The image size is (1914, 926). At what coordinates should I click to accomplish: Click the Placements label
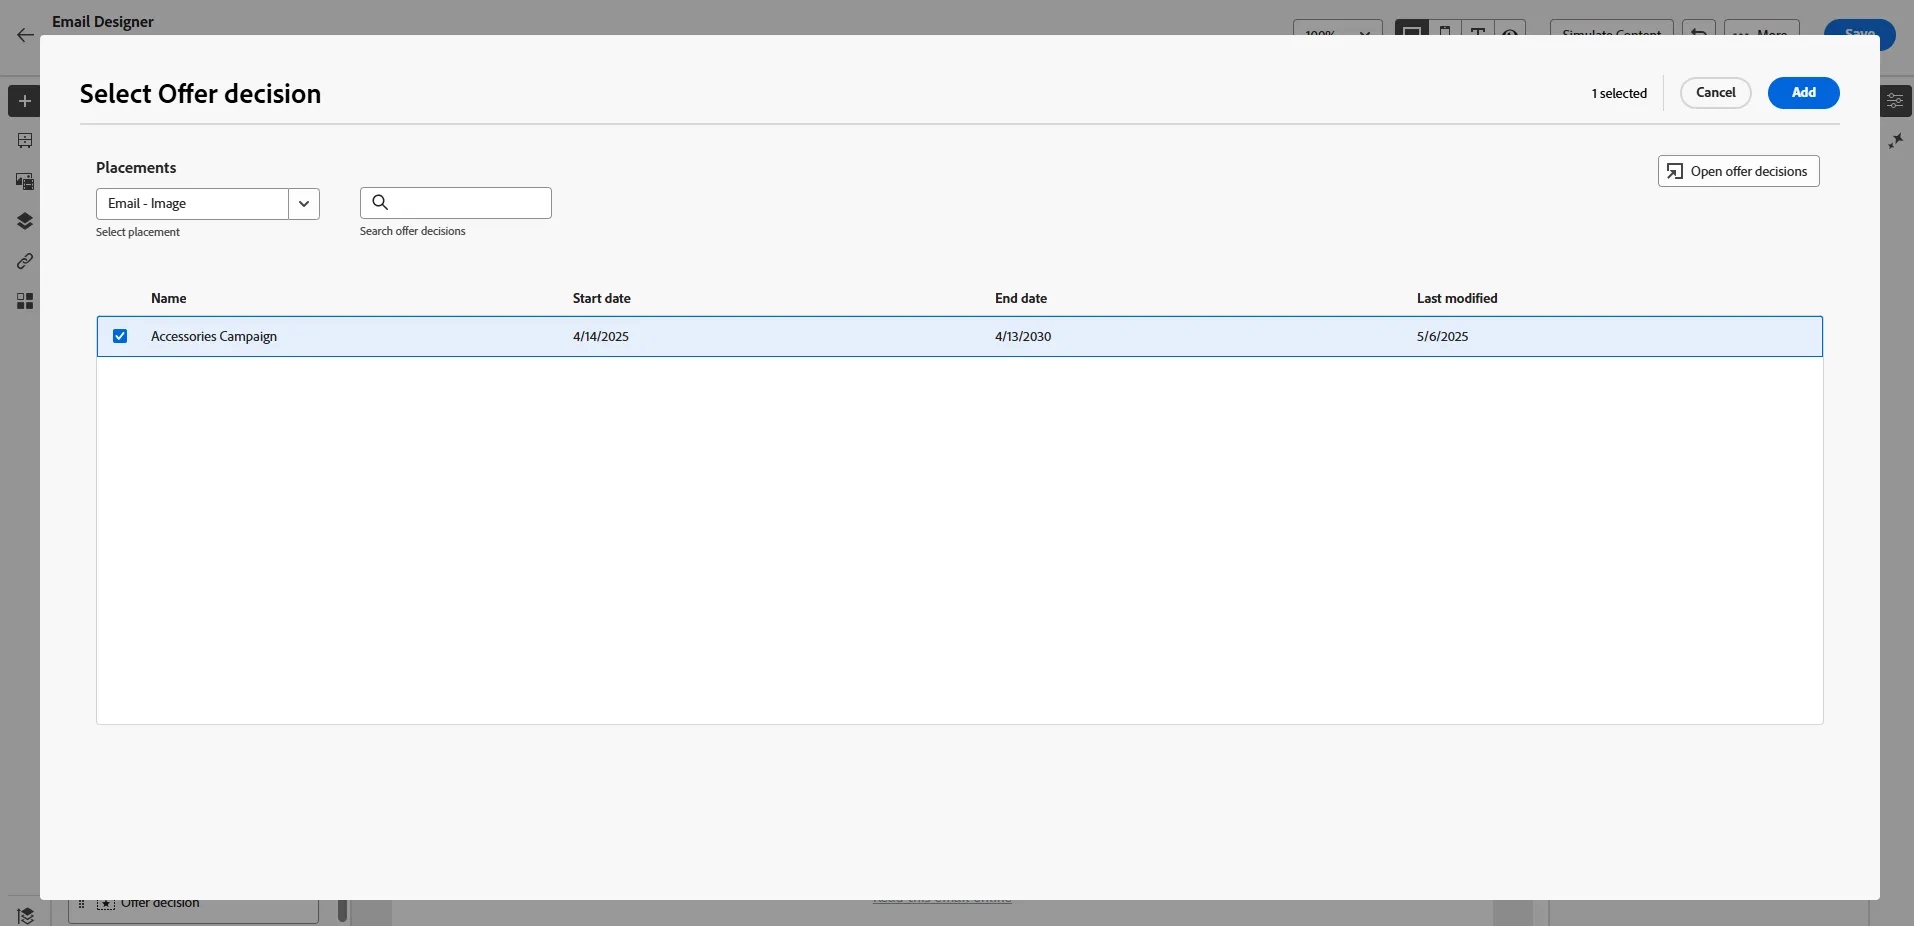(x=136, y=167)
